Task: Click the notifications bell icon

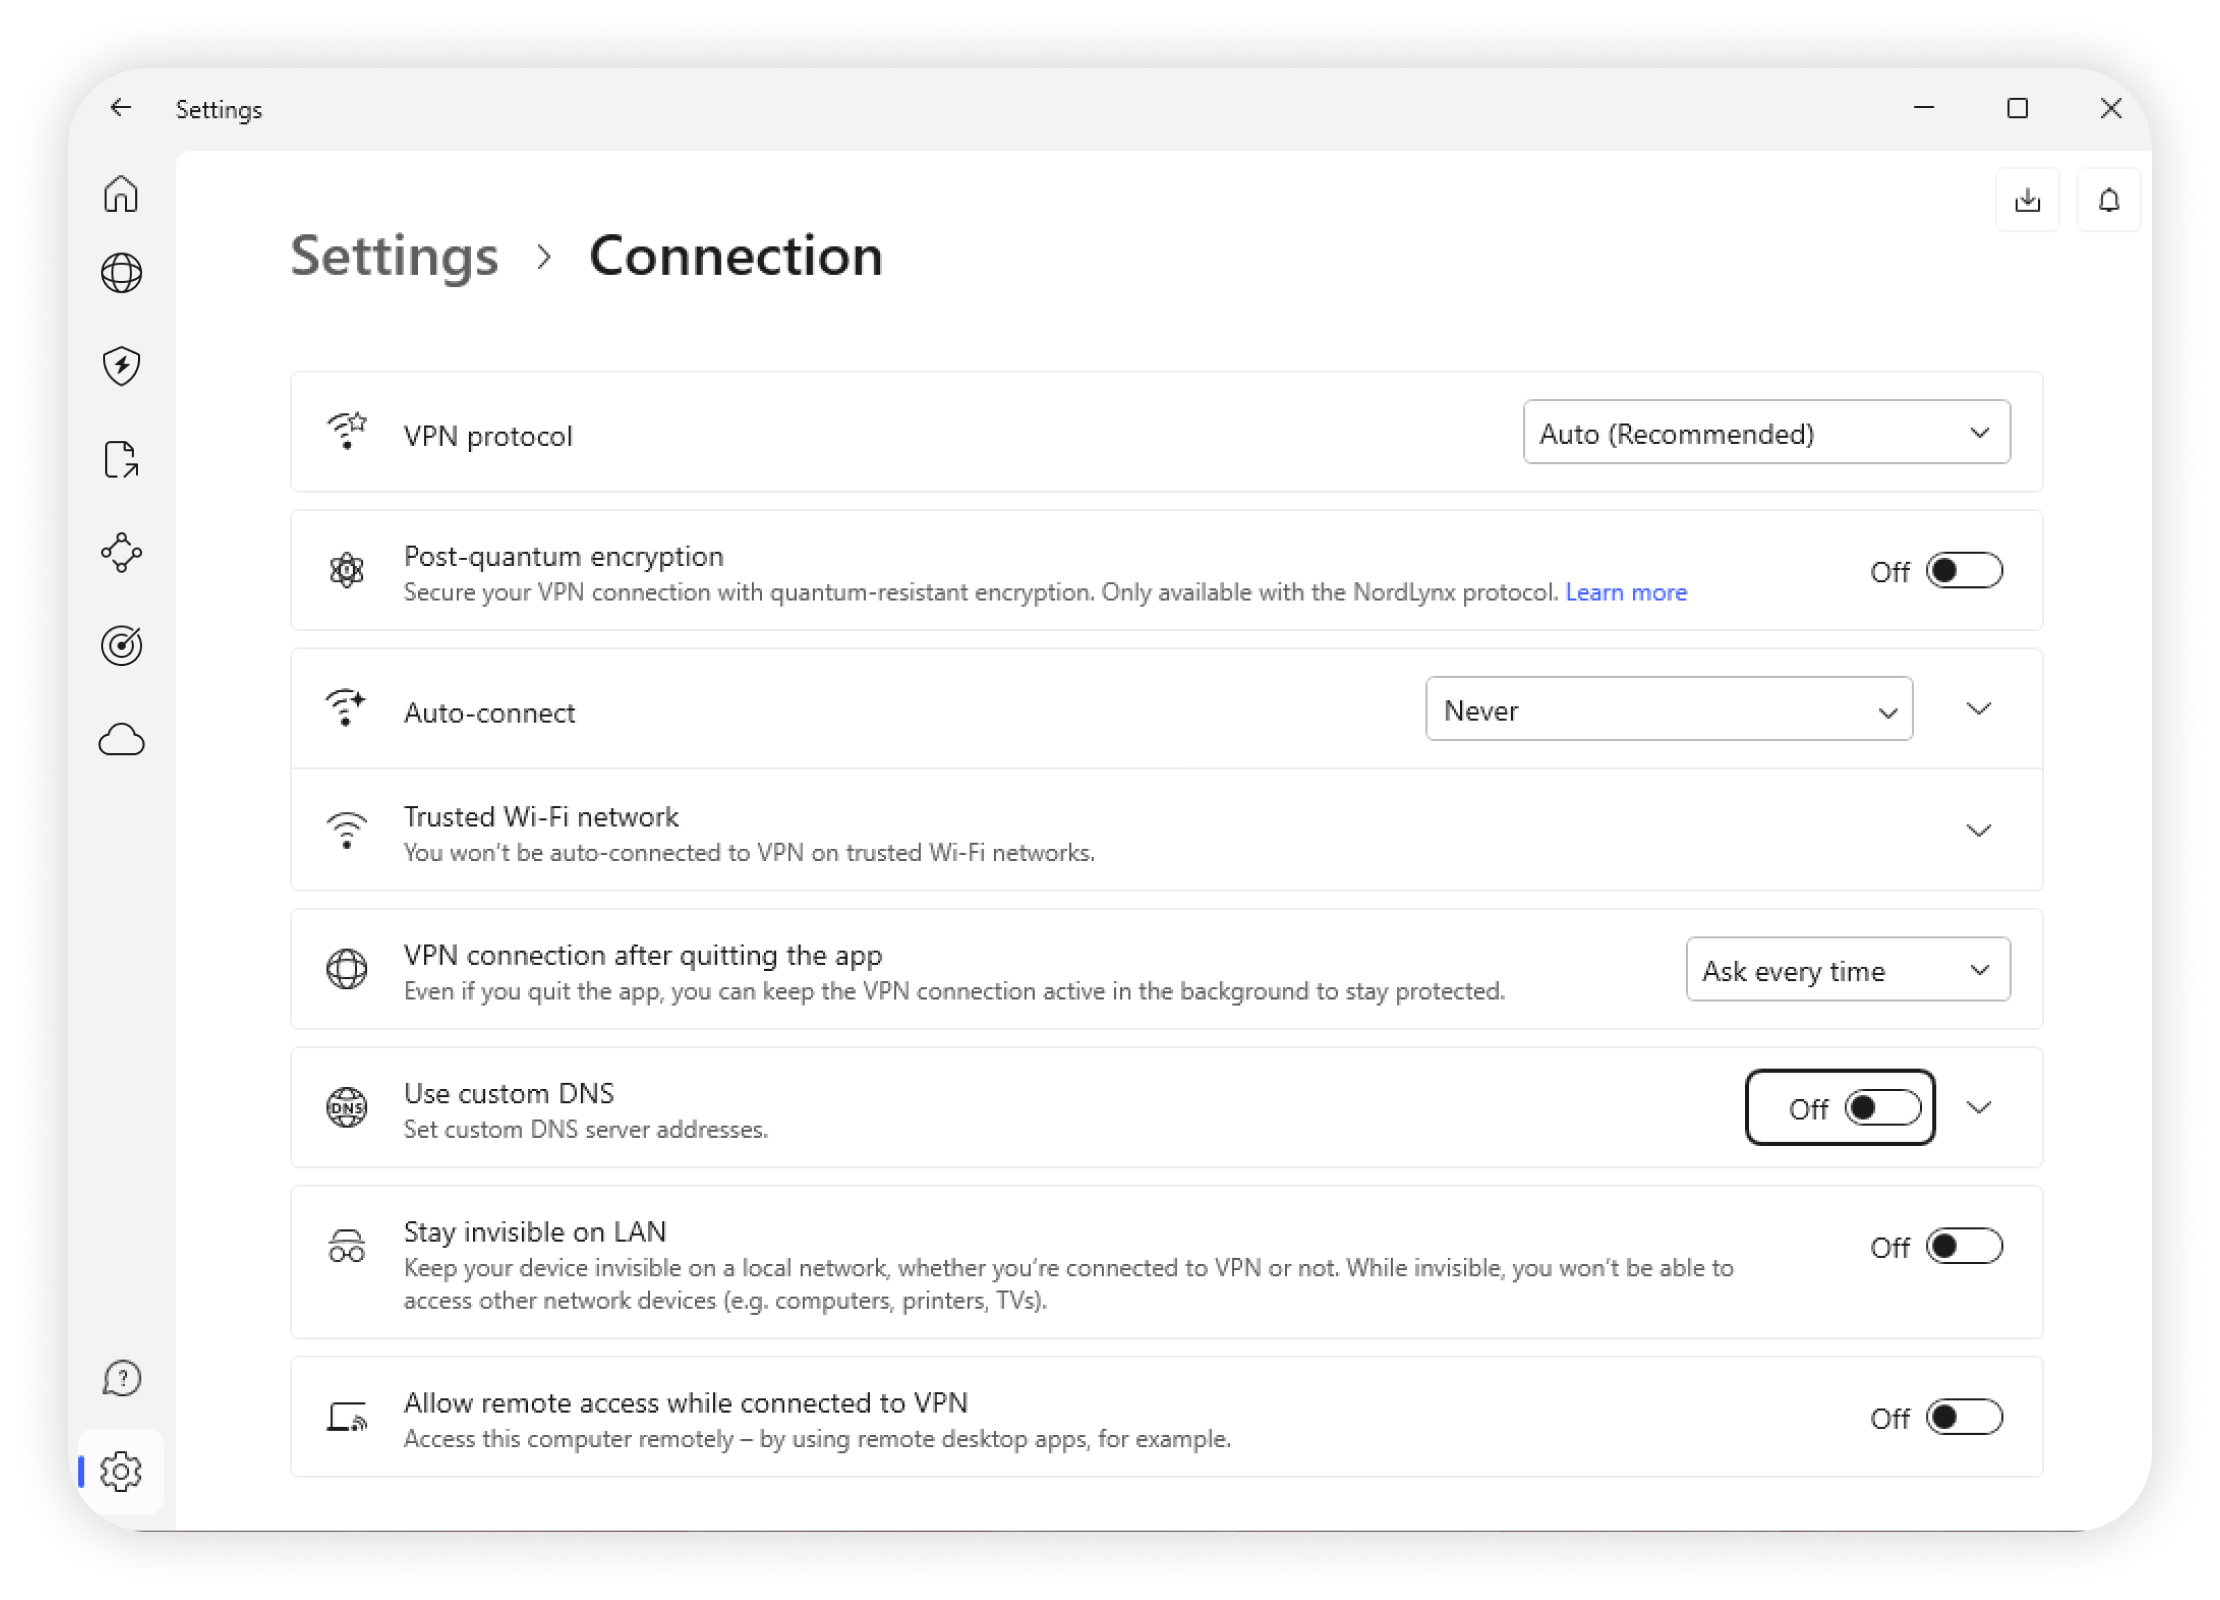Action: click(2109, 200)
